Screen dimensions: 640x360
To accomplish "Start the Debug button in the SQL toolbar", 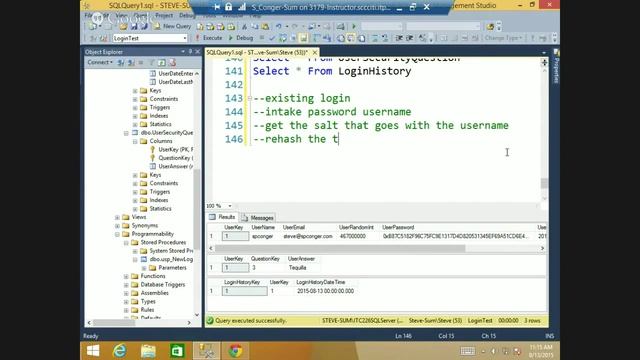I will click(x=241, y=38).
